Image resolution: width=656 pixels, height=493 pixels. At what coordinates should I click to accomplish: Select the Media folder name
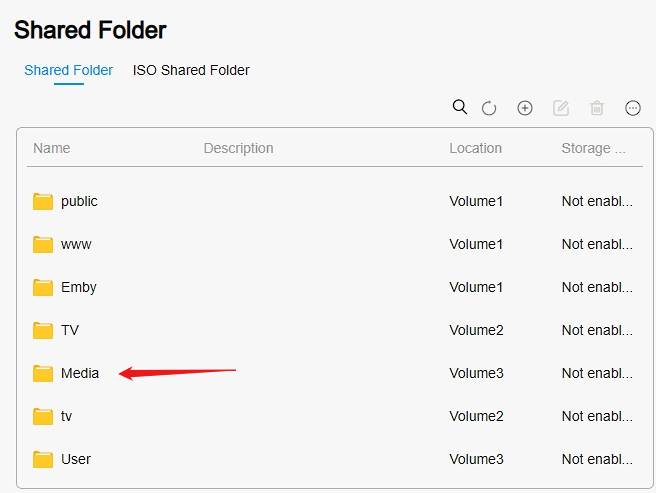[x=80, y=373]
